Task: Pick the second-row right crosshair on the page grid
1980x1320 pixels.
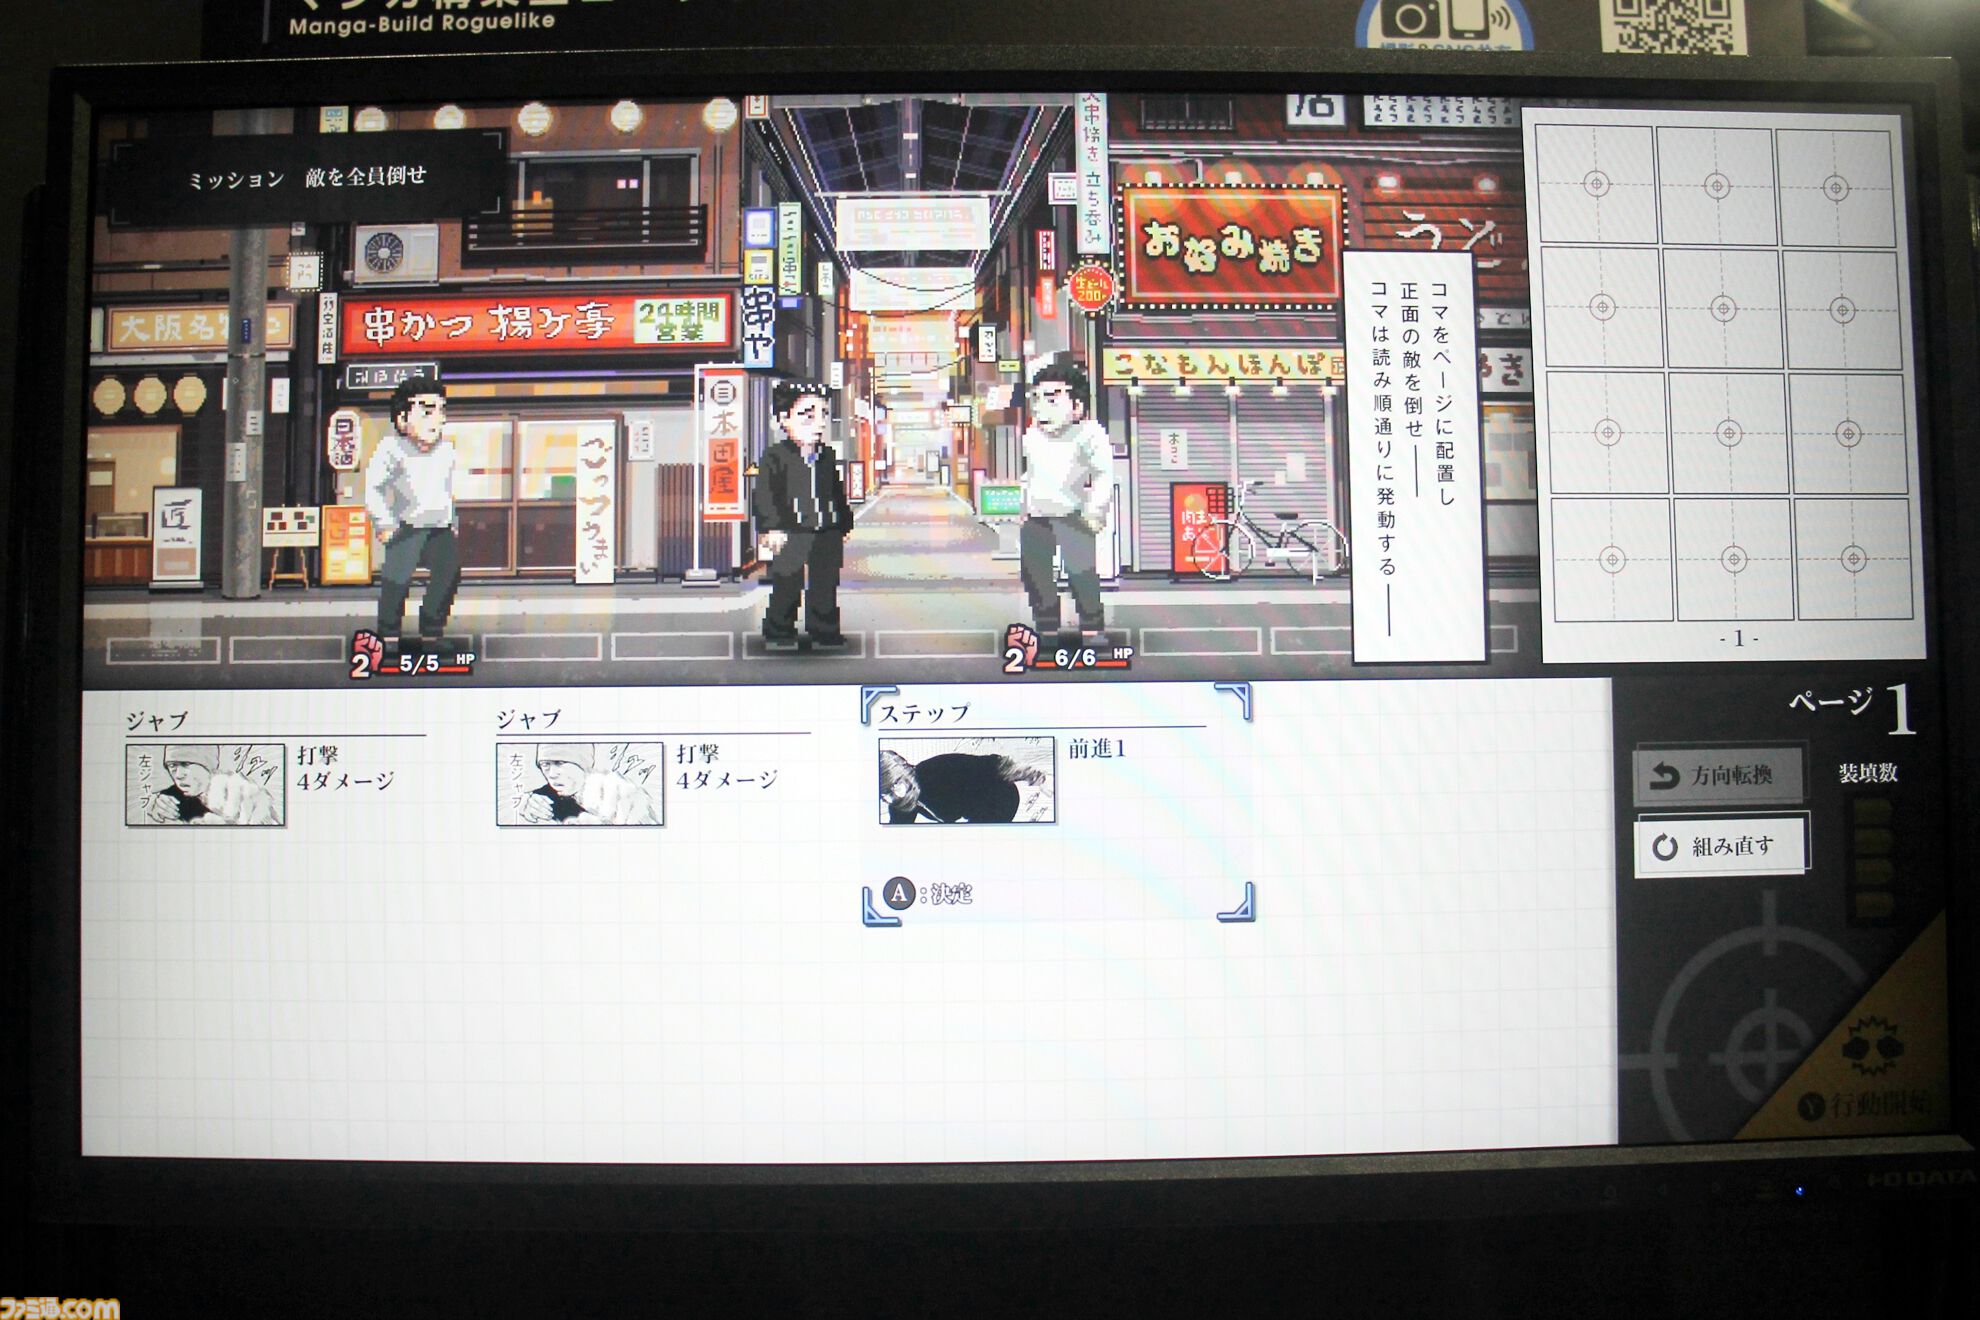Action: tap(1842, 311)
